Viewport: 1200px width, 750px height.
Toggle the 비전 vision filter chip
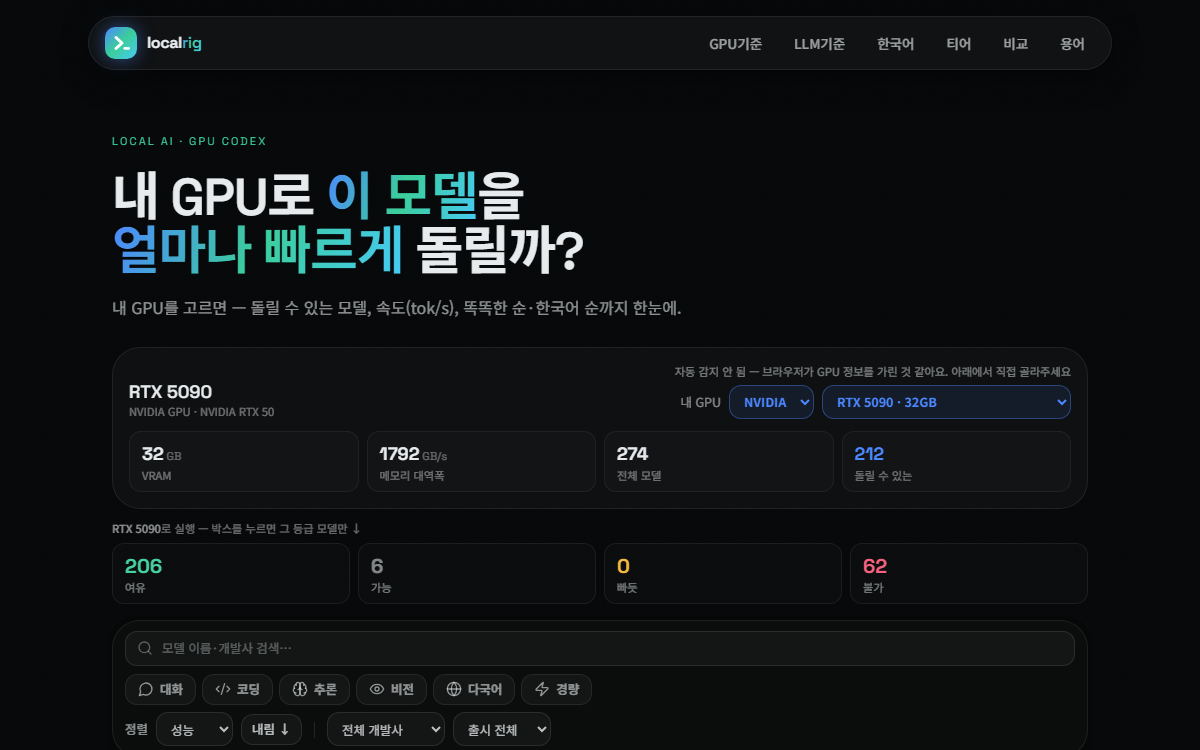391,689
